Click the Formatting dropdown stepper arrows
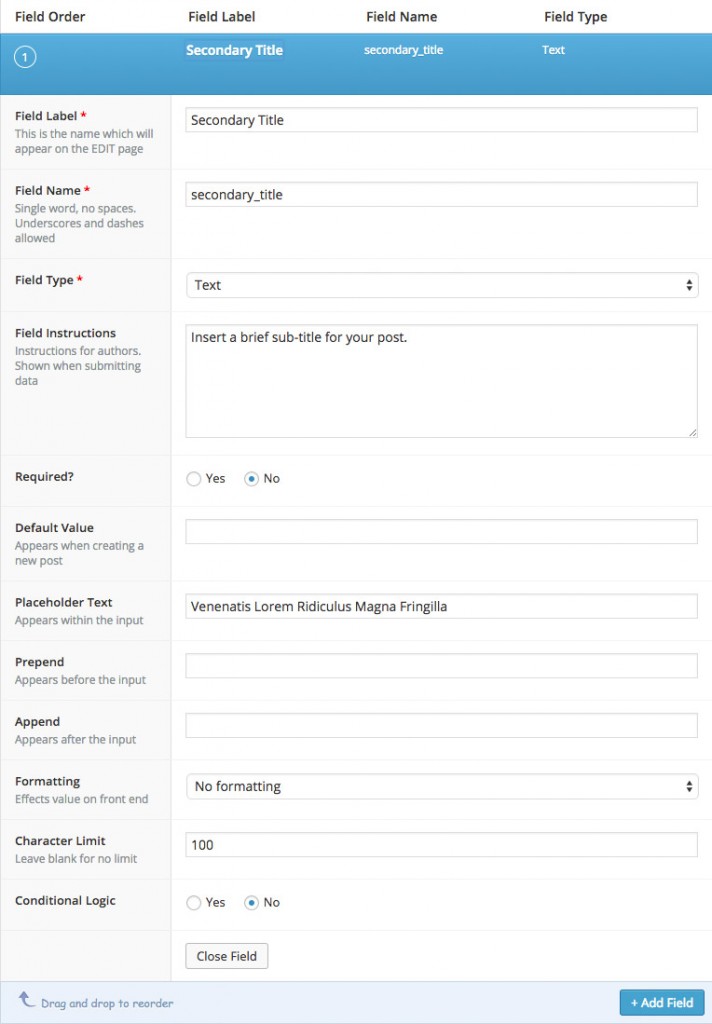 pyautogui.click(x=689, y=786)
